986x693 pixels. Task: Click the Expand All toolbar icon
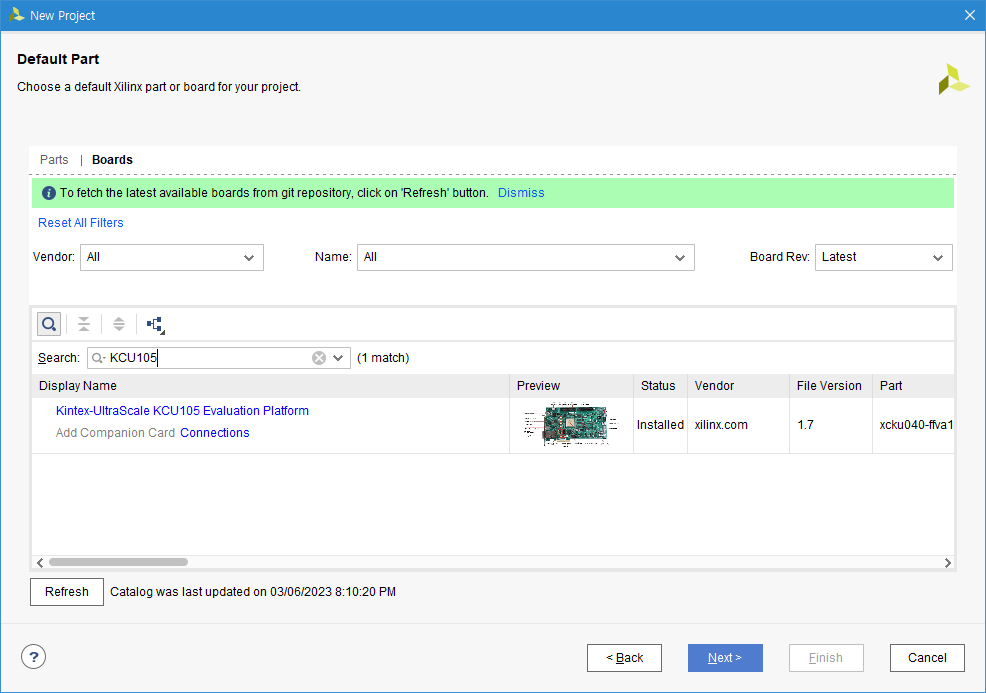point(119,324)
